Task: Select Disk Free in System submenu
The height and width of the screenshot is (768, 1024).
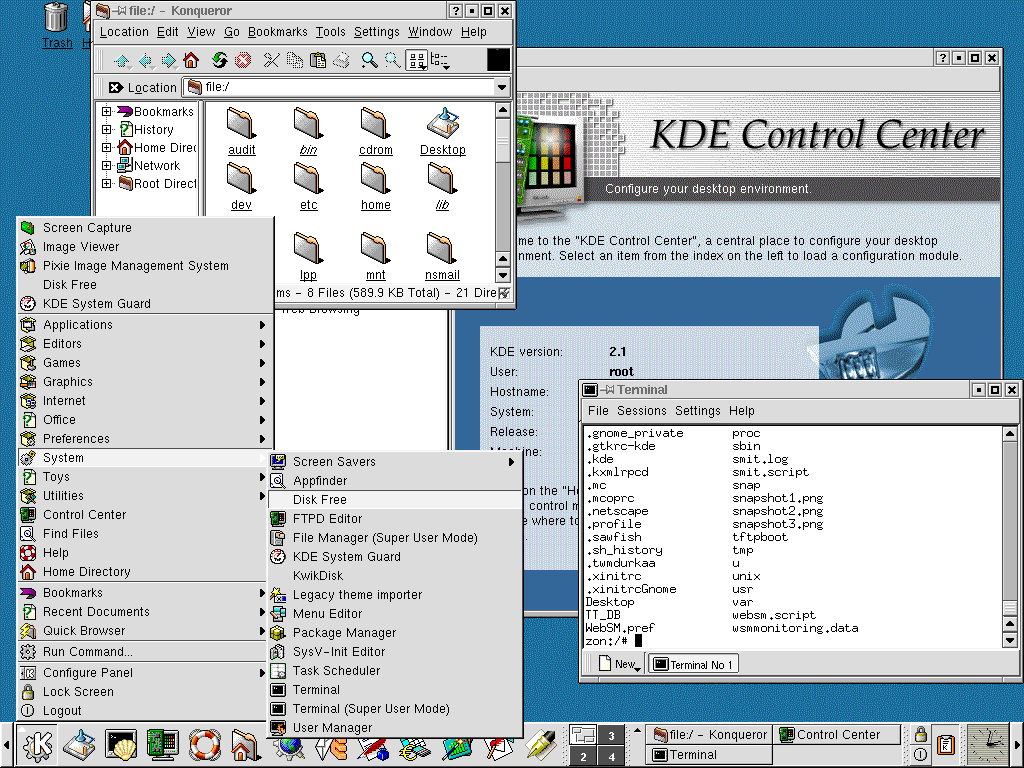Action: coord(320,500)
